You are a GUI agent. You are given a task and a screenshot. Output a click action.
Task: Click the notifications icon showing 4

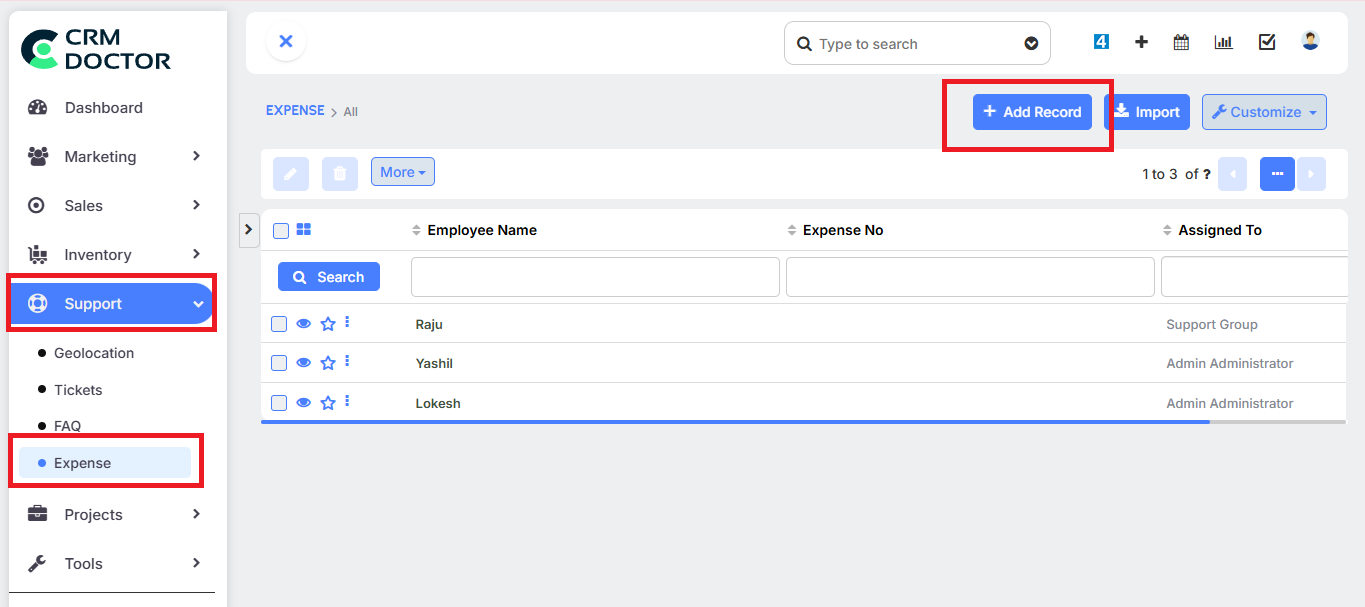pyautogui.click(x=1101, y=42)
